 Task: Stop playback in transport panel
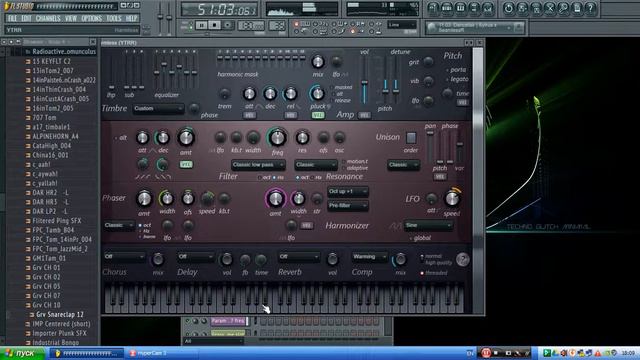pos(214,26)
